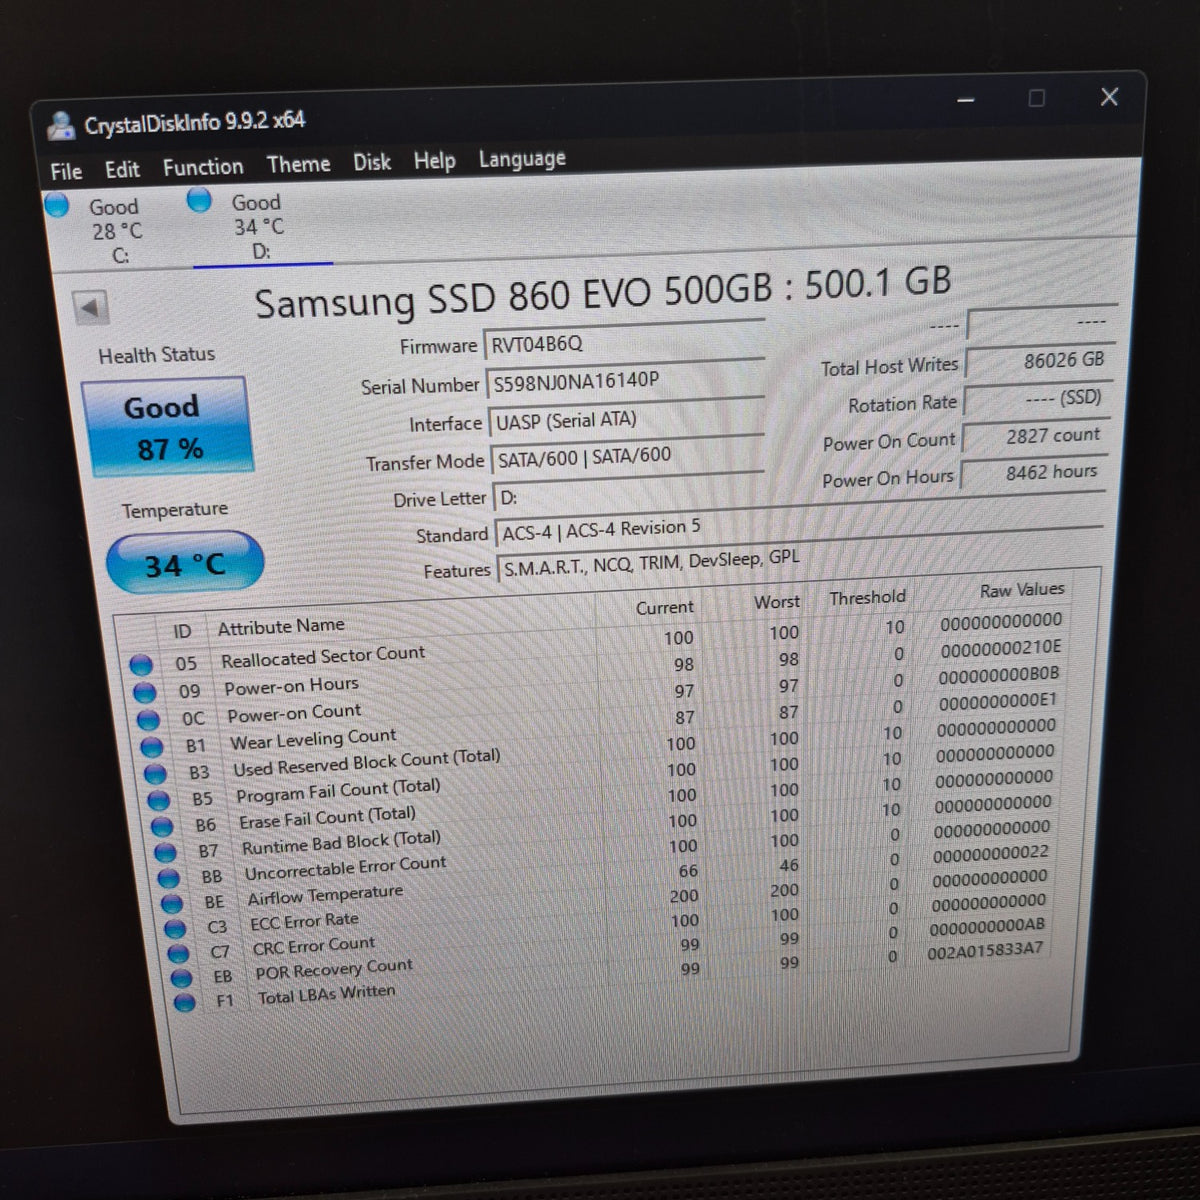Open the Disk menu
Screen dimensions: 1200x1200
(x=372, y=162)
